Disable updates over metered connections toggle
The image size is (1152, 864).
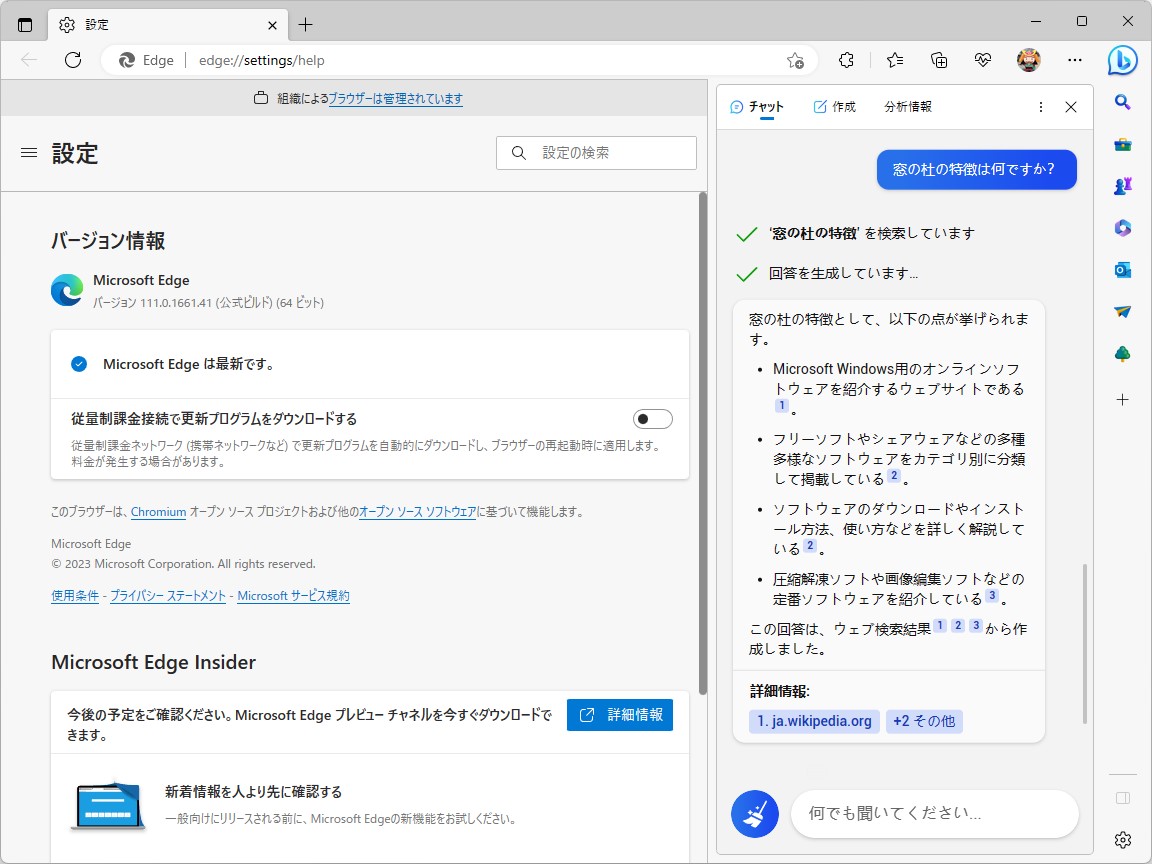[x=652, y=418]
